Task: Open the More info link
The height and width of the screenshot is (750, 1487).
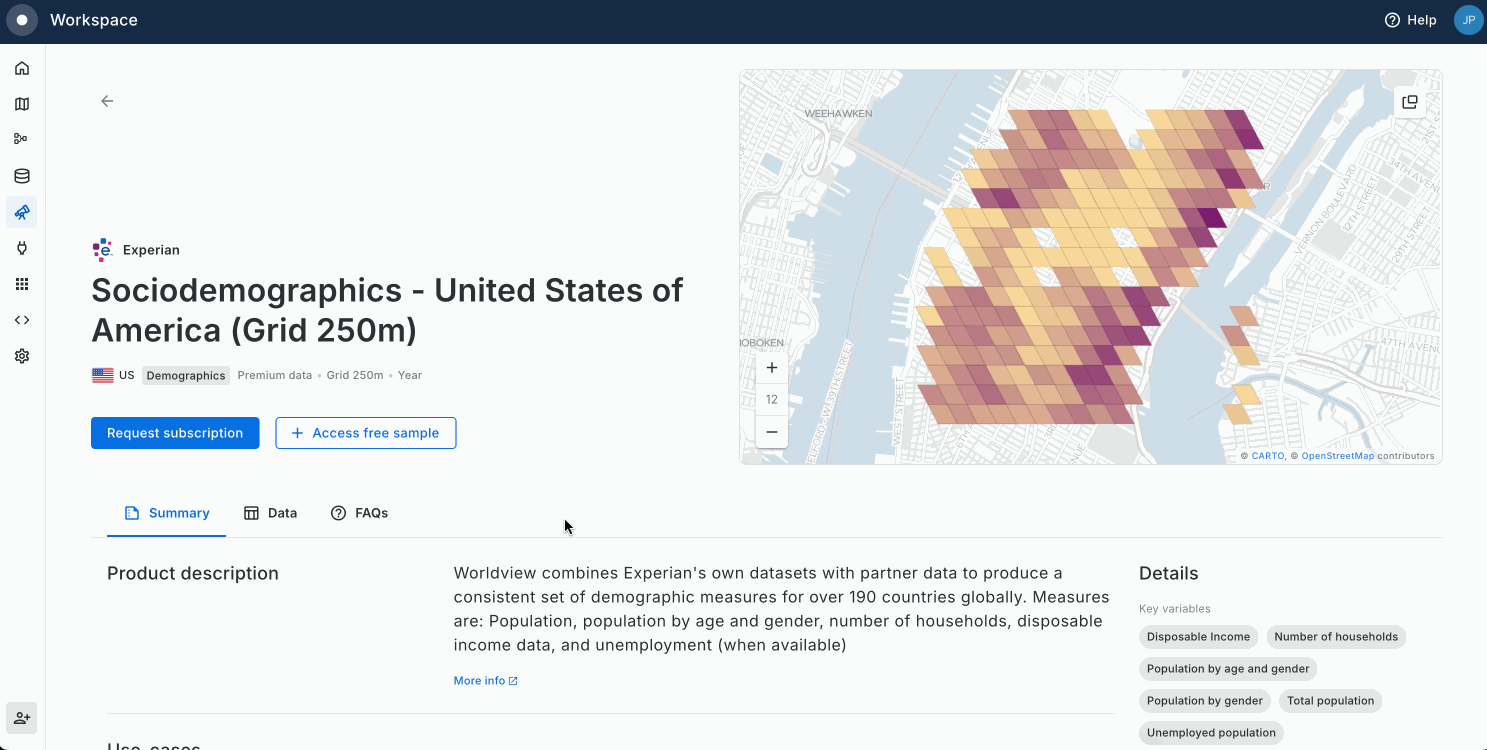Action: coord(485,681)
